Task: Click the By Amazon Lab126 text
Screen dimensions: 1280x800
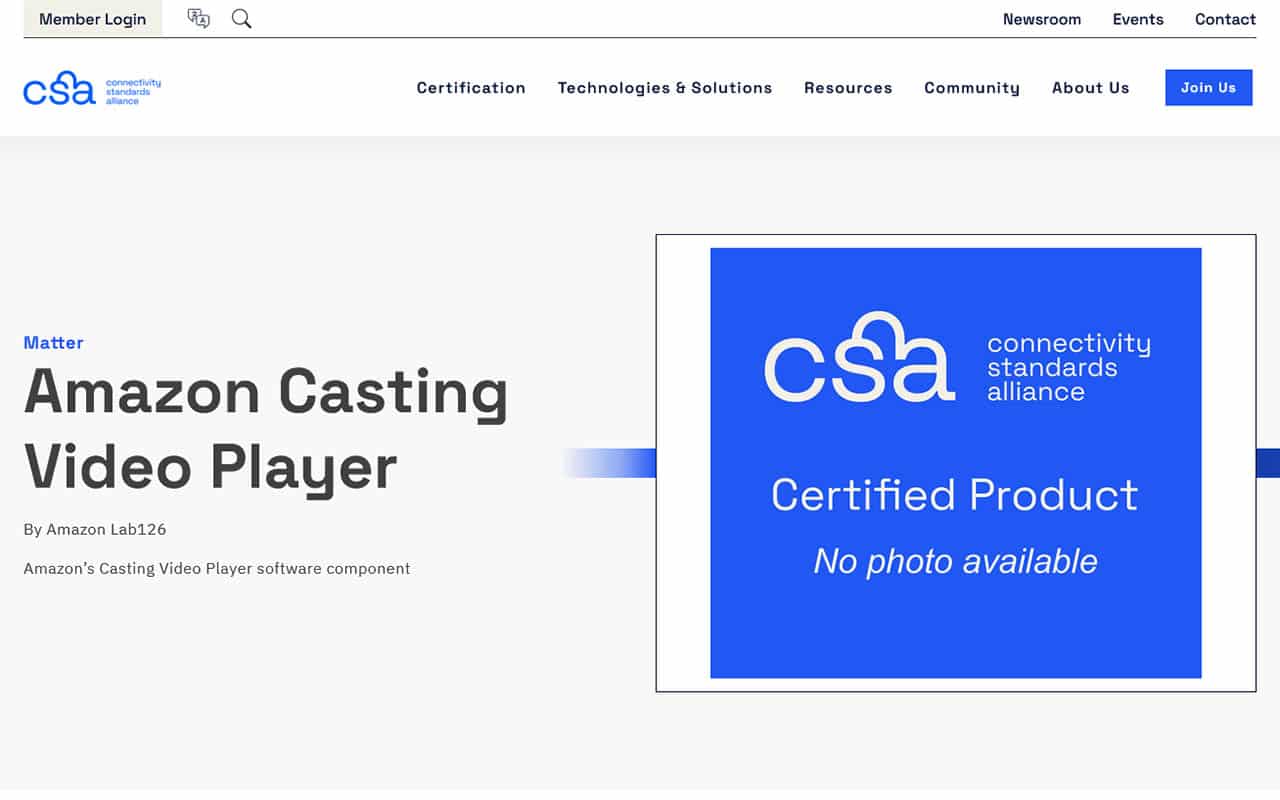Action: coord(95,529)
